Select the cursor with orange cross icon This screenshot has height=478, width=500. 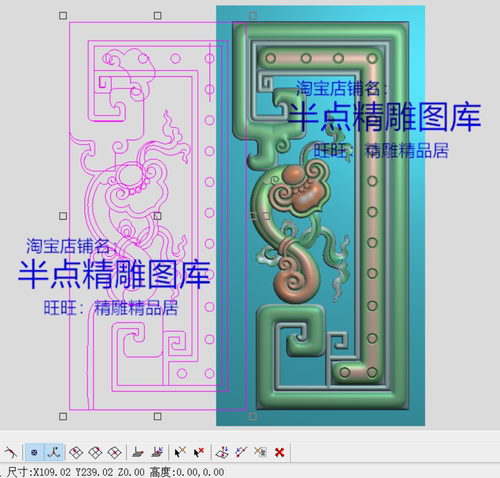click(x=180, y=452)
